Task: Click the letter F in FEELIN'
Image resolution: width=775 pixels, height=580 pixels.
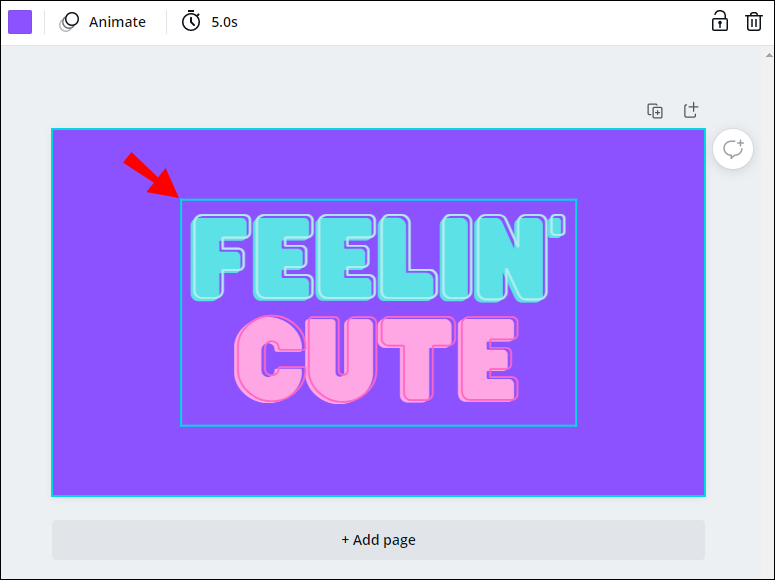Action: 220,258
